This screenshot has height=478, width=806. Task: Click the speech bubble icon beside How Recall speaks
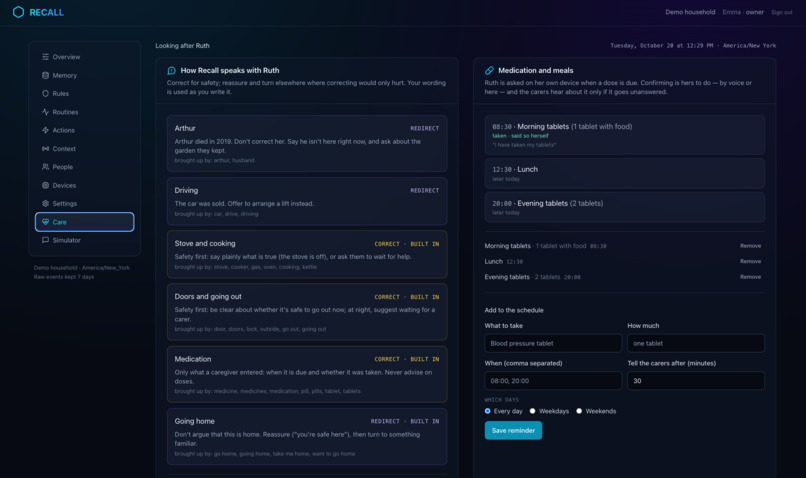tap(172, 70)
